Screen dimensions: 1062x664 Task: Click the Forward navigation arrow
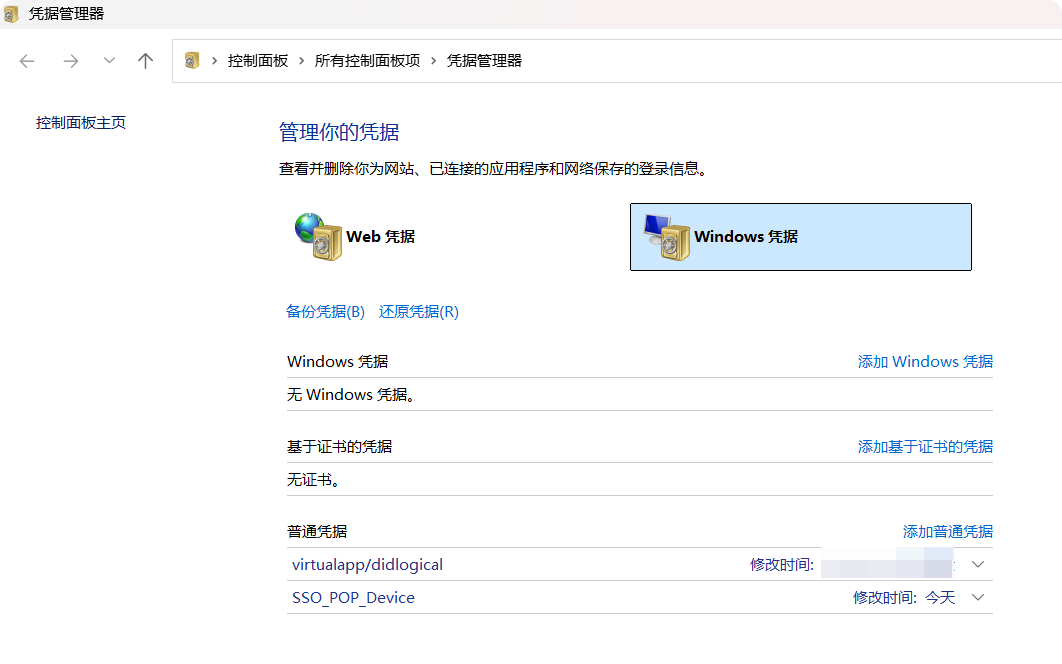tap(70, 61)
